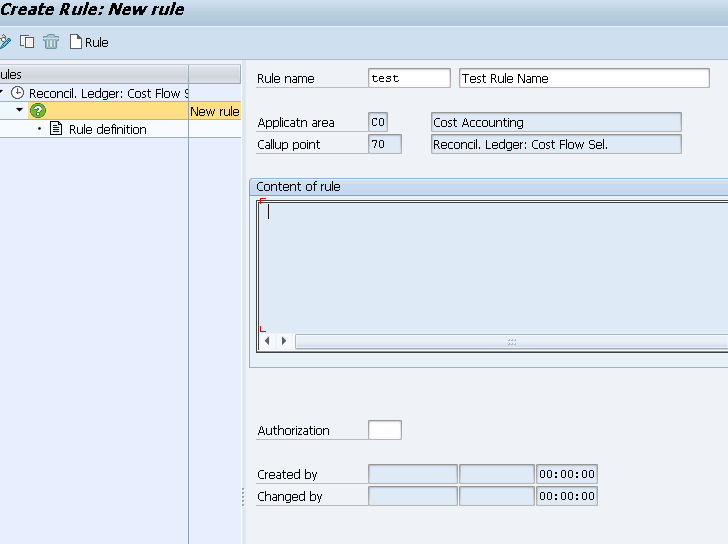Viewport: 728px width, 544px height.
Task: Select the New rule tree row
Action: (x=120, y=111)
